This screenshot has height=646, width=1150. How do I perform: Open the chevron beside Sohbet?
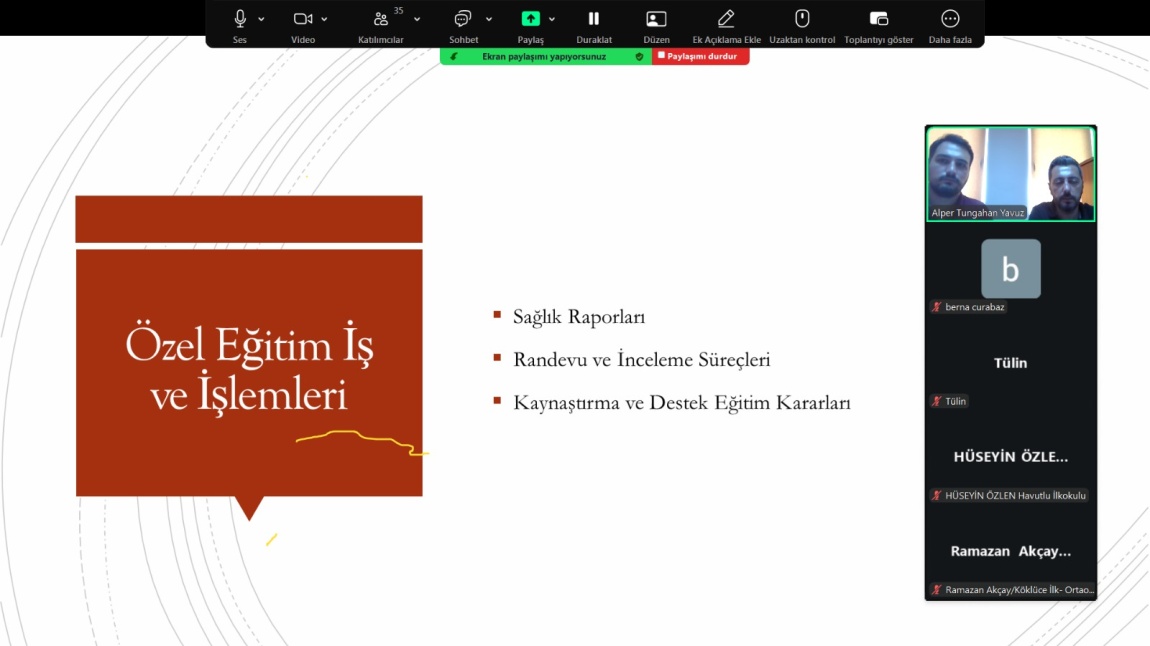(x=489, y=19)
